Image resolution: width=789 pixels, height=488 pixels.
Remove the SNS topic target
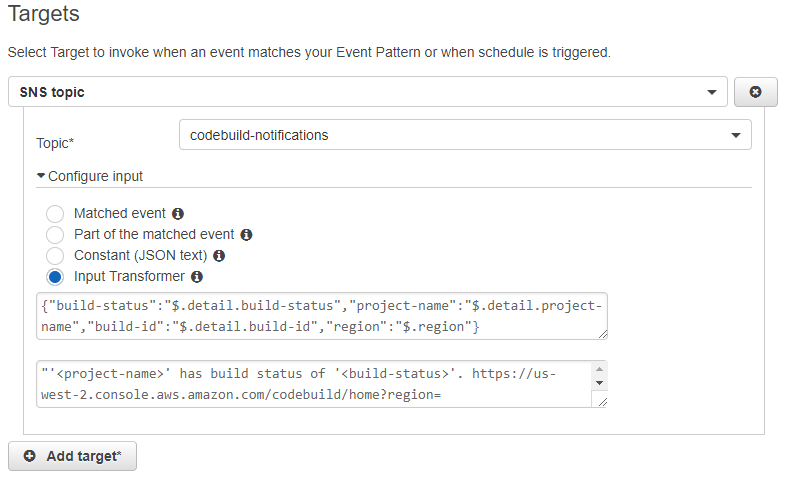coord(756,92)
